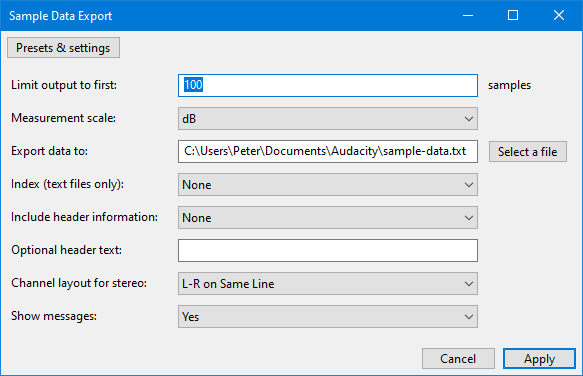Click the 'Limit output to first:' label
The image size is (583, 376).
(x=64, y=85)
